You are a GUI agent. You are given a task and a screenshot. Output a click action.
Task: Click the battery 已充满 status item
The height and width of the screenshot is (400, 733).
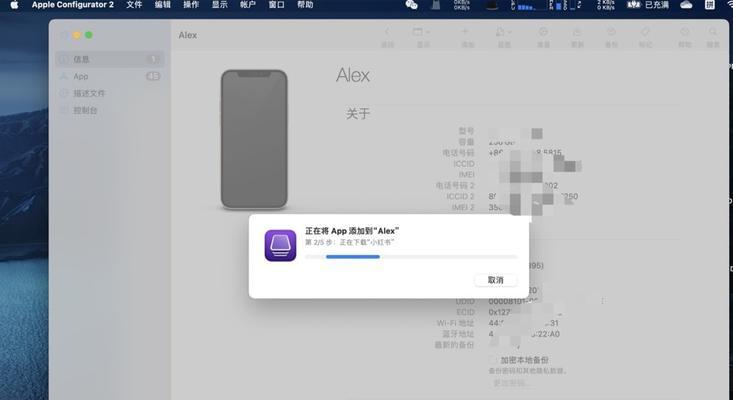648,5
